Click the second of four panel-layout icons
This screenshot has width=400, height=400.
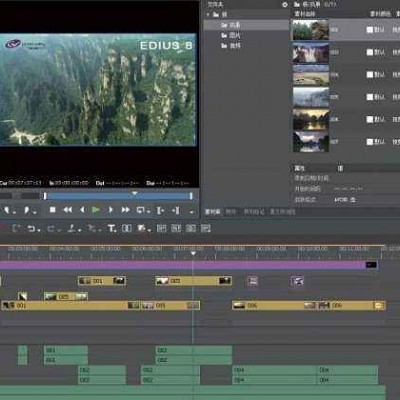[176, 228]
